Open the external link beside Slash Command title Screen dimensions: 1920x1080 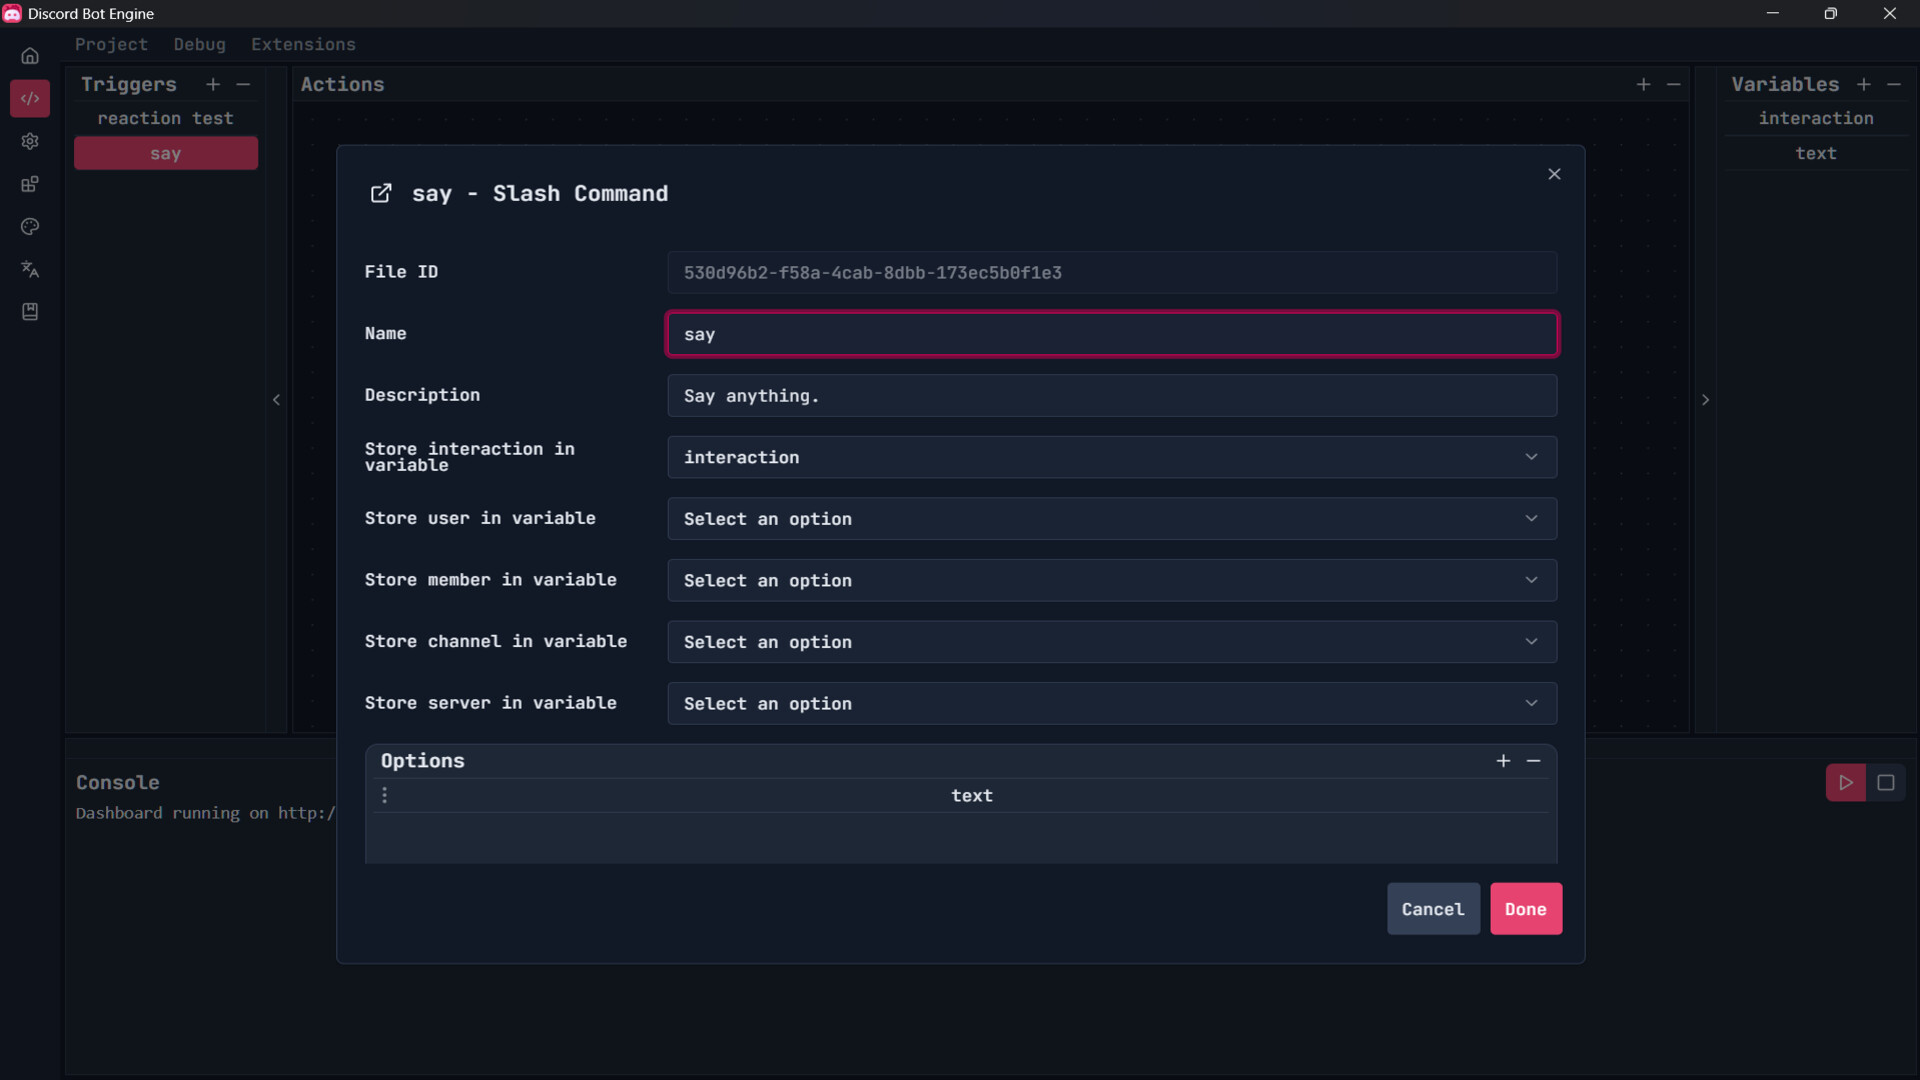click(x=381, y=193)
